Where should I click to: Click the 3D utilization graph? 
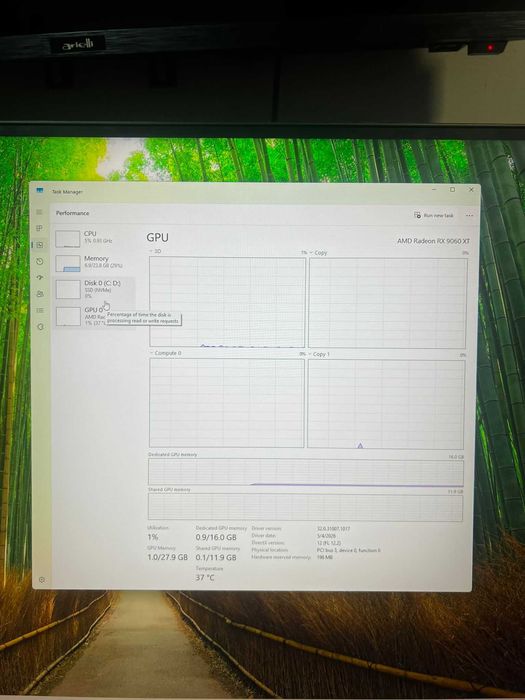[227, 302]
